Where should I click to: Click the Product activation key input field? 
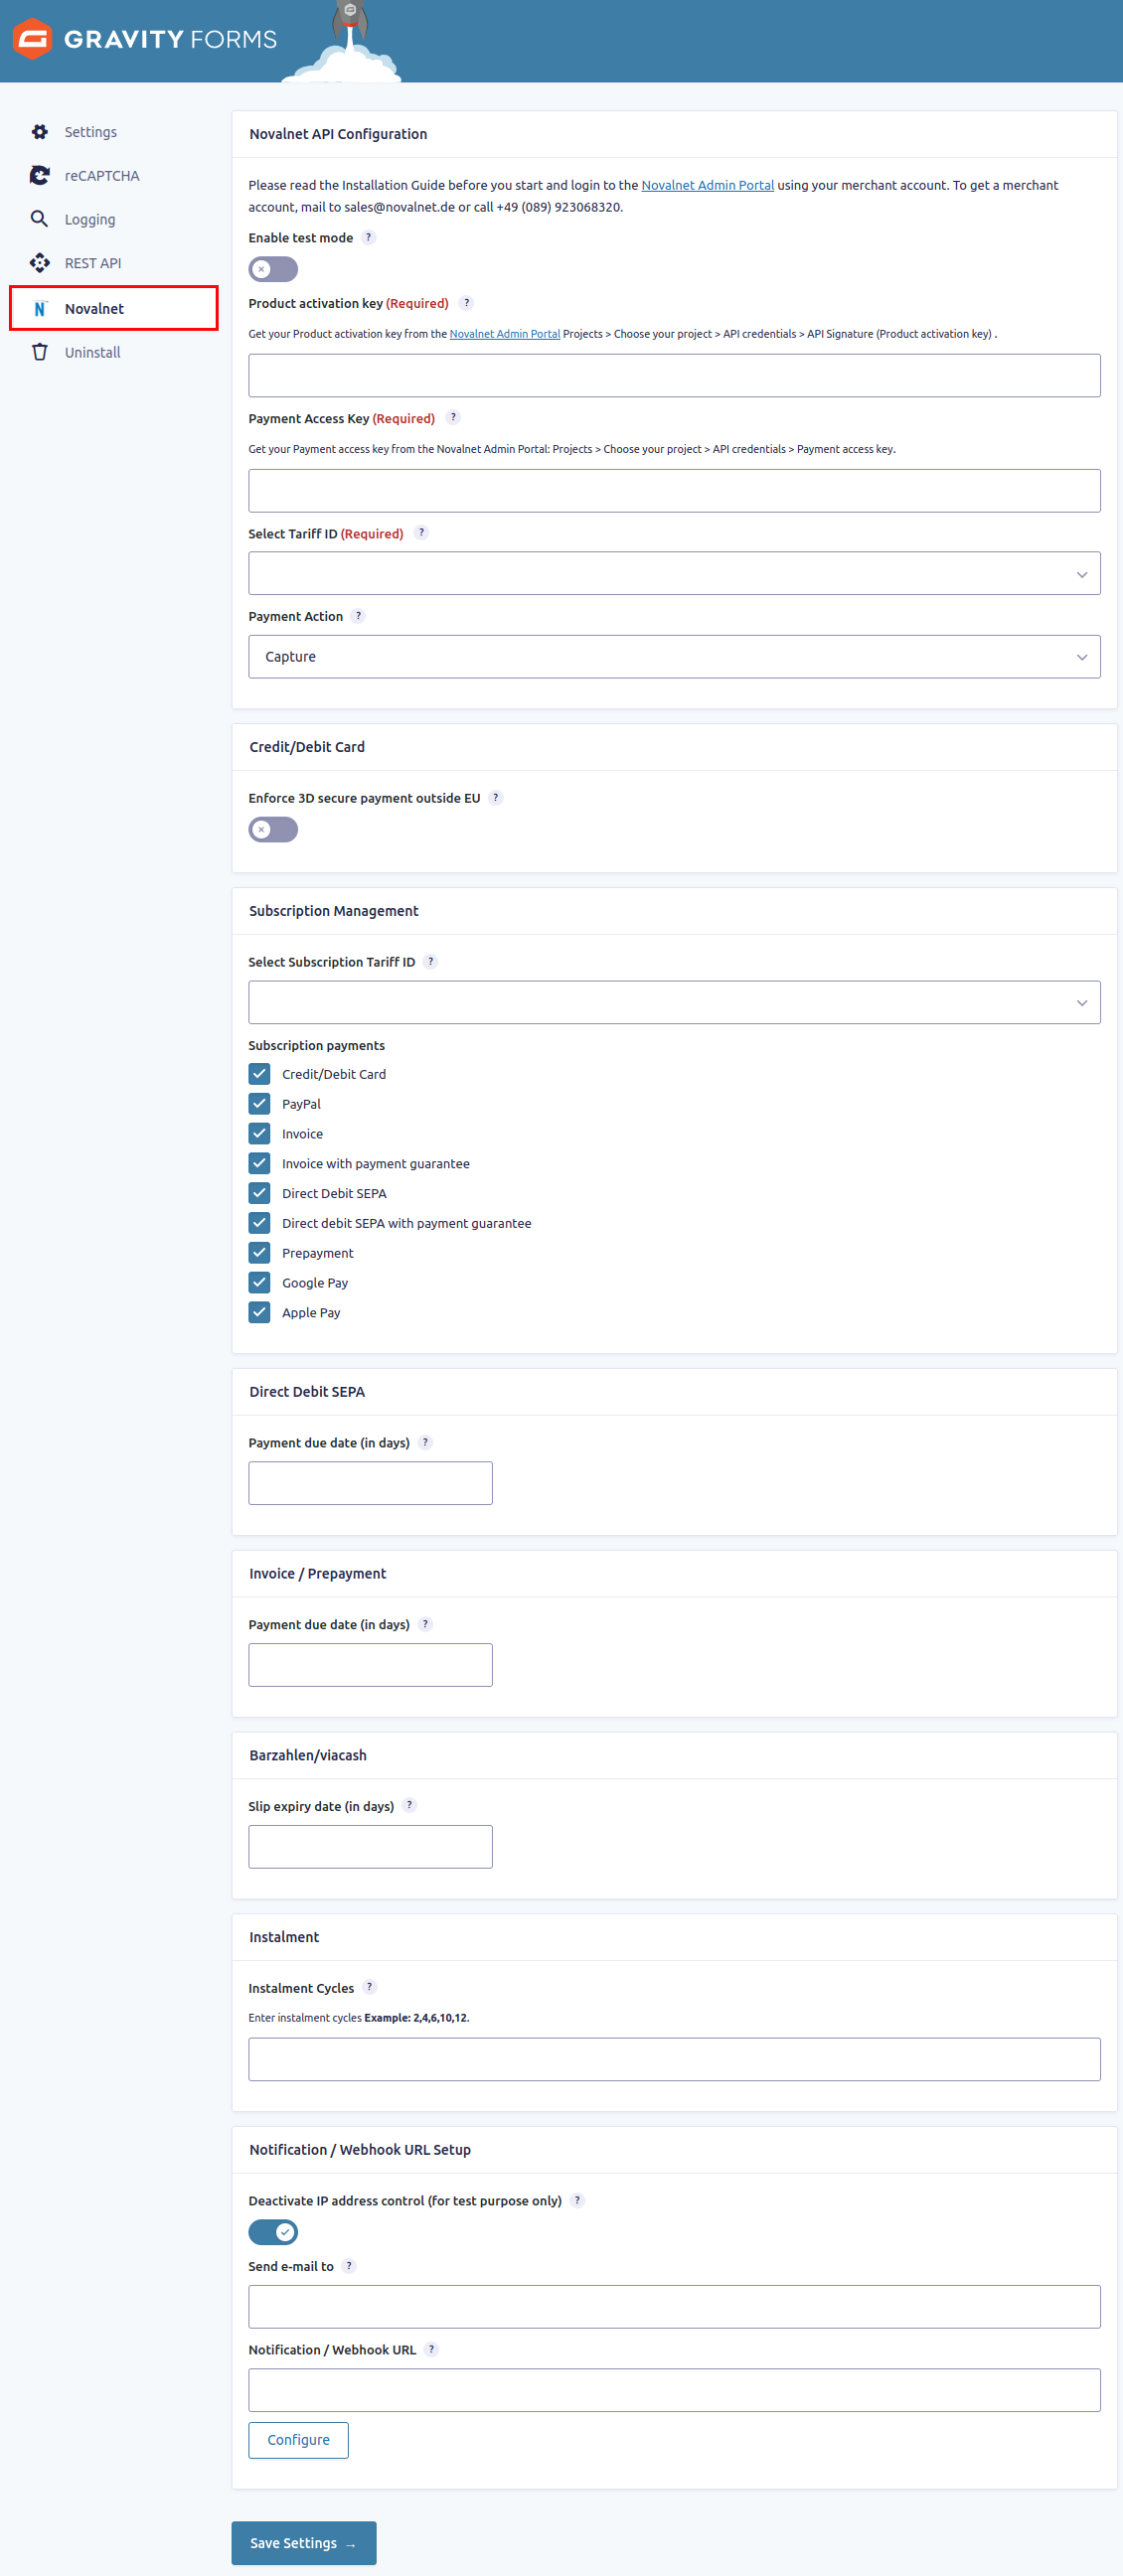[674, 376]
